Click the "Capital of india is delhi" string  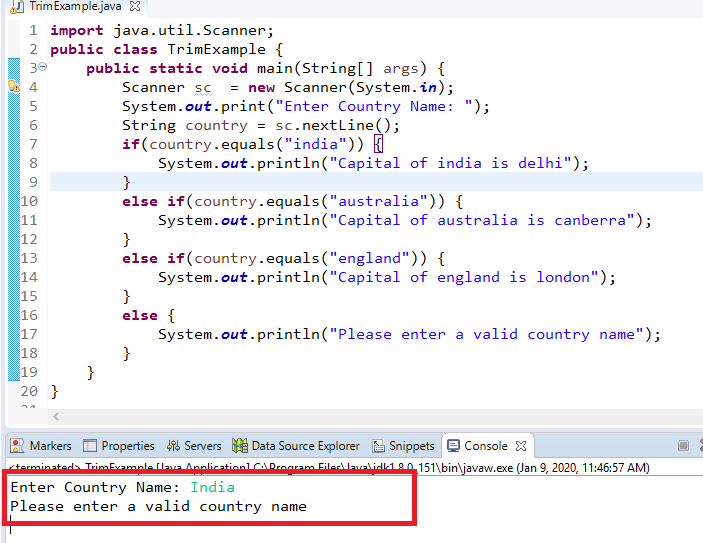click(x=451, y=163)
